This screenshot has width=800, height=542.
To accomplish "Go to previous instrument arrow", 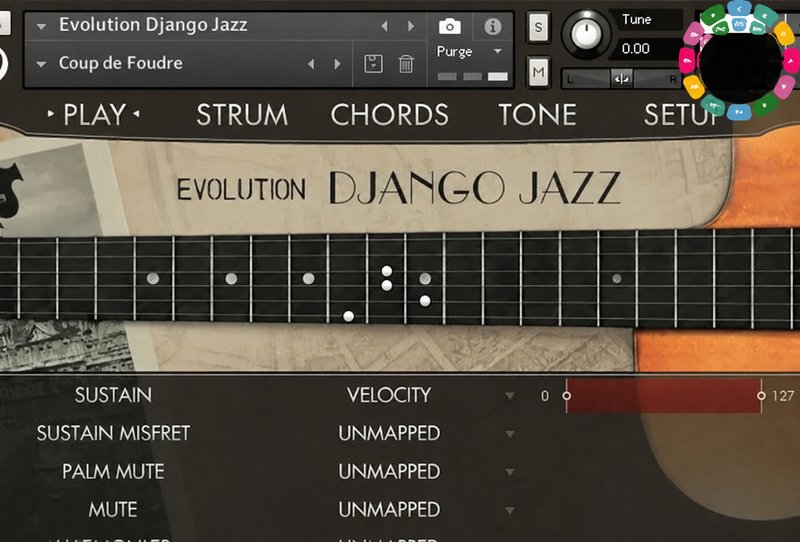I will coord(385,26).
